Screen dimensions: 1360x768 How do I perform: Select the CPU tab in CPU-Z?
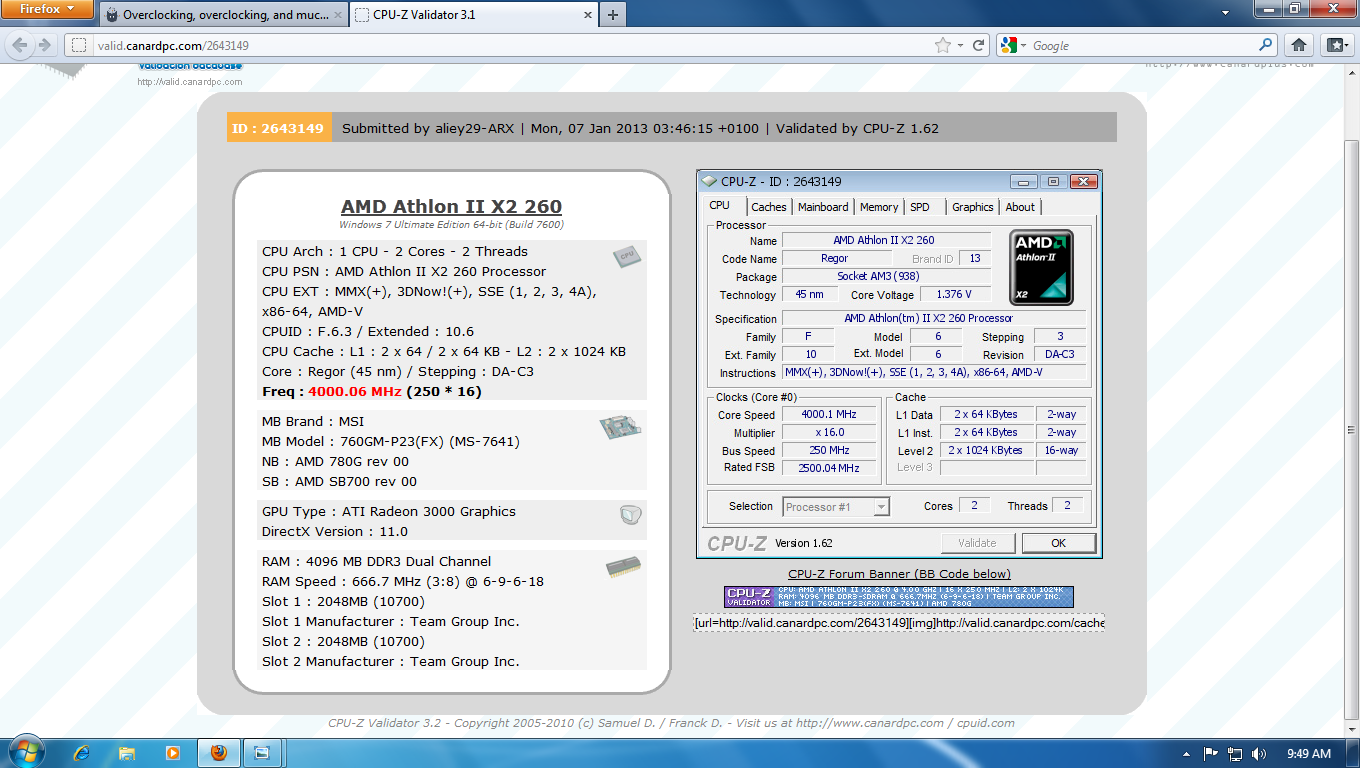coord(720,205)
